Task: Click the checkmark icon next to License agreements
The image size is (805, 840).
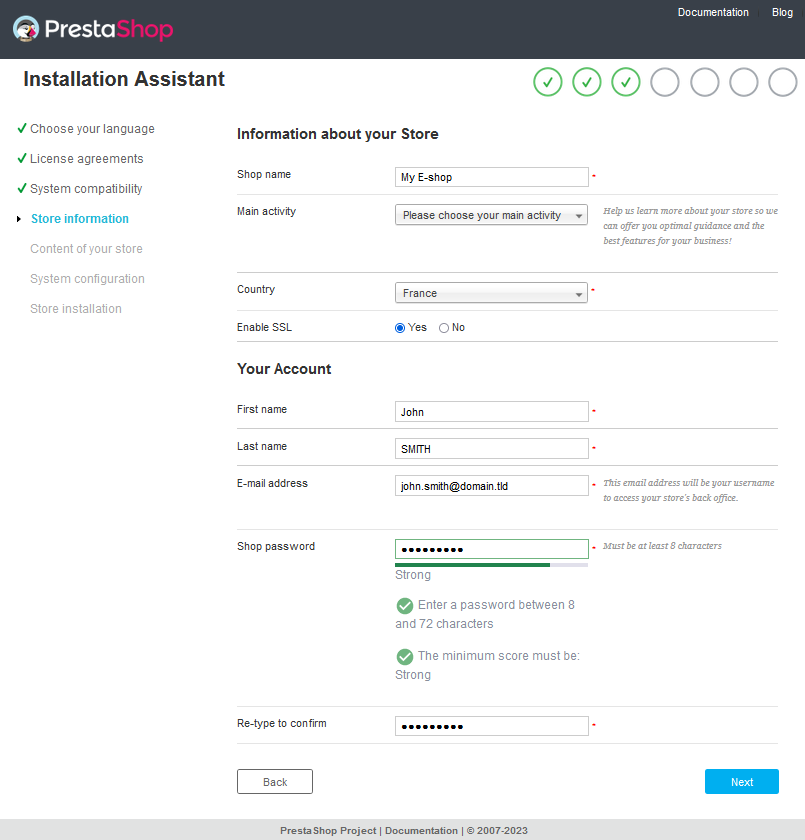Action: tap(21, 158)
